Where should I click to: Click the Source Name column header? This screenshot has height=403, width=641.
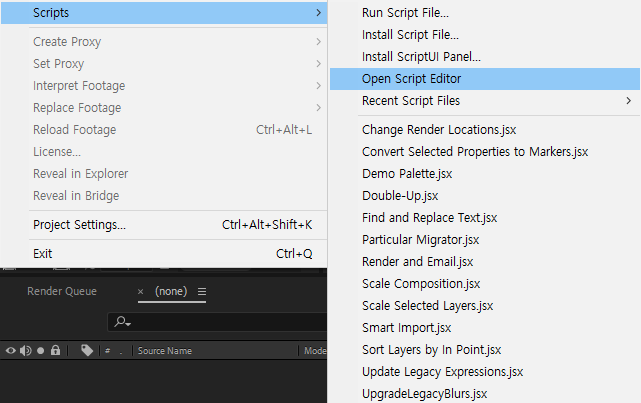165,351
